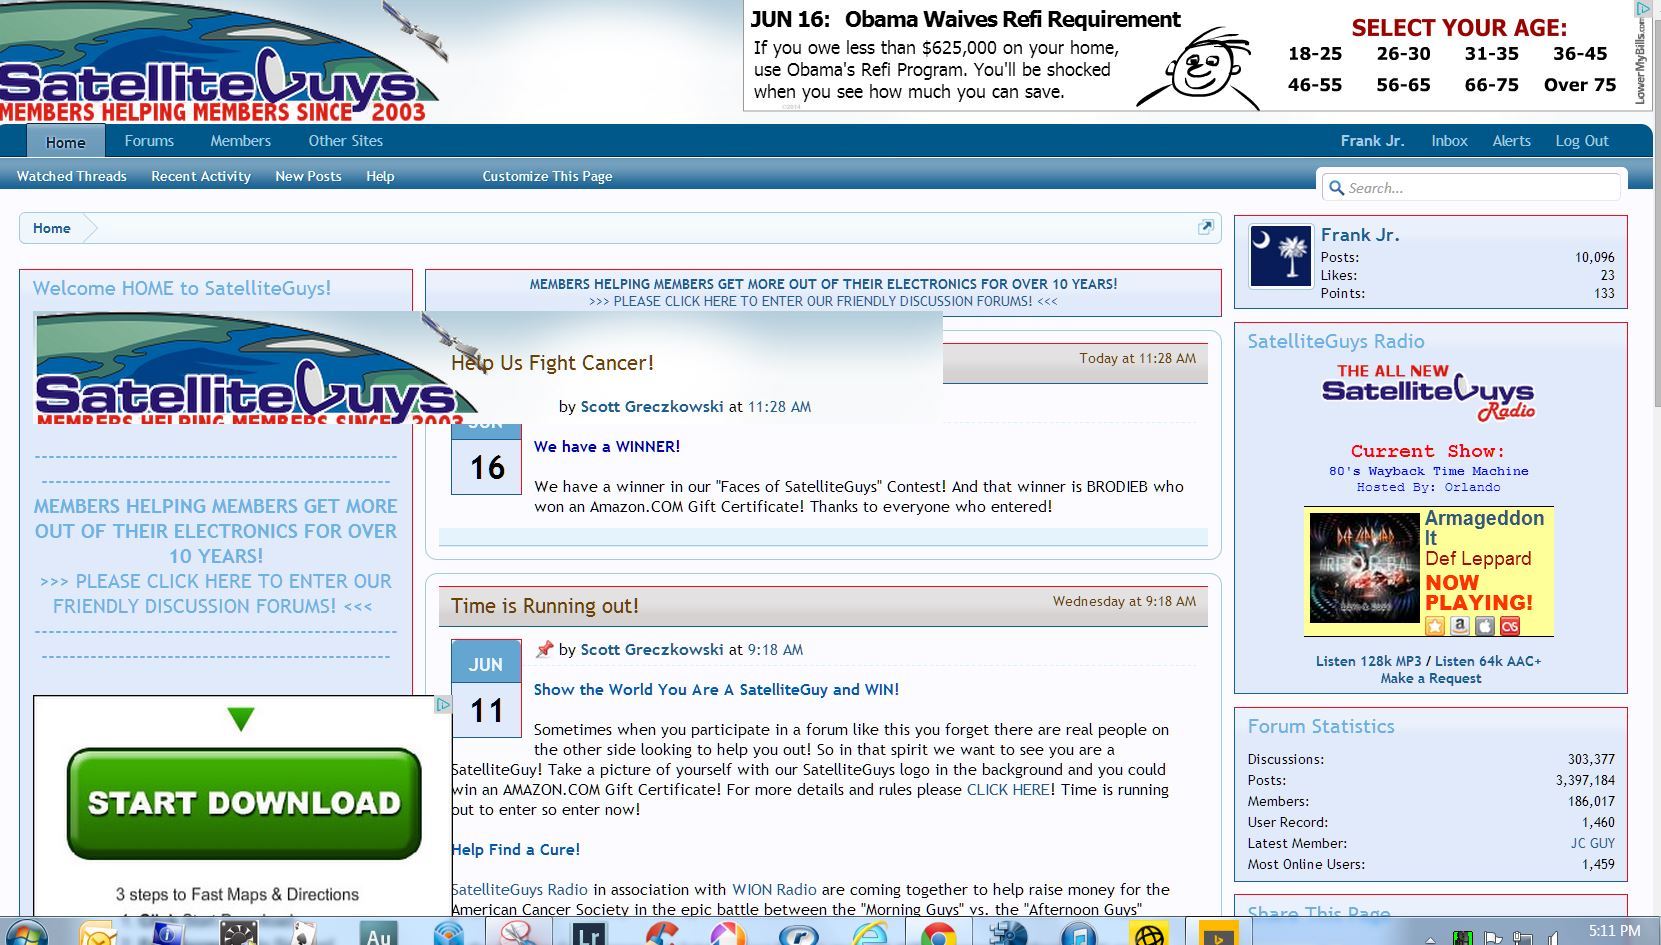Switch to Google Chrome on the taskbar
This screenshot has width=1661, height=945.
pos(938,934)
